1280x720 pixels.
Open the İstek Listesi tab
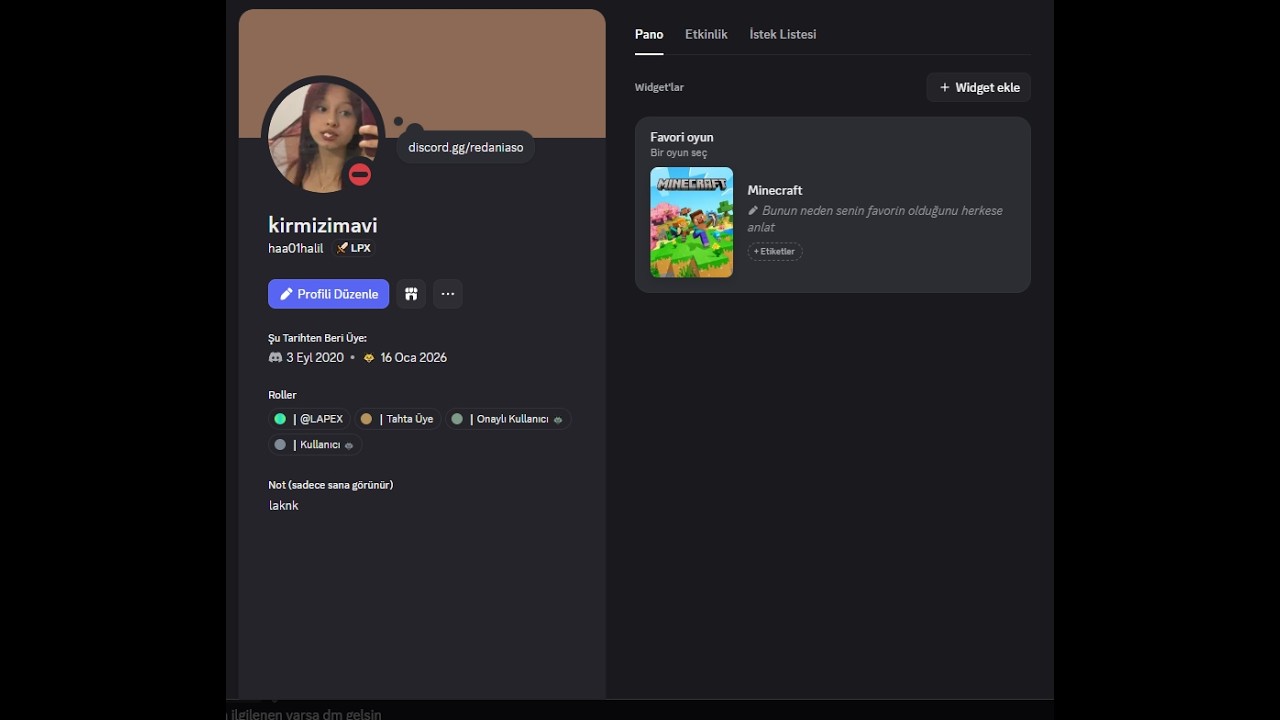(783, 34)
